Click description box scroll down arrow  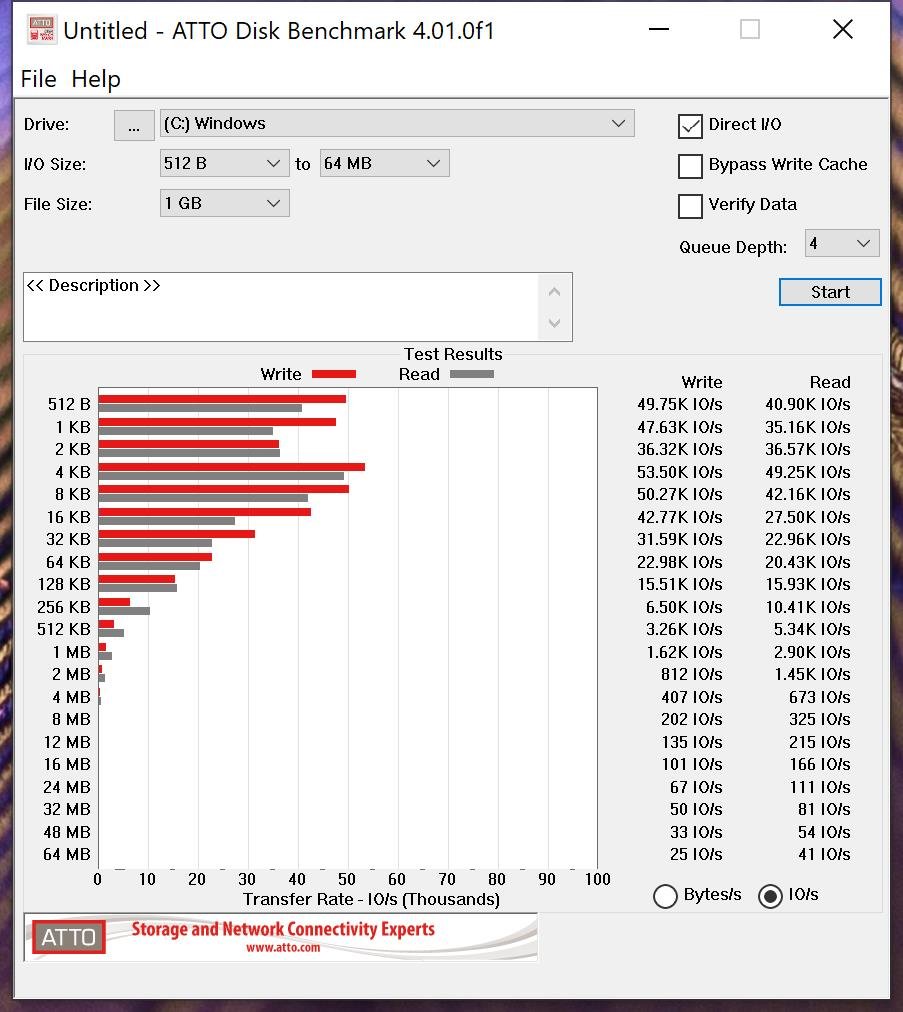pyautogui.click(x=554, y=323)
